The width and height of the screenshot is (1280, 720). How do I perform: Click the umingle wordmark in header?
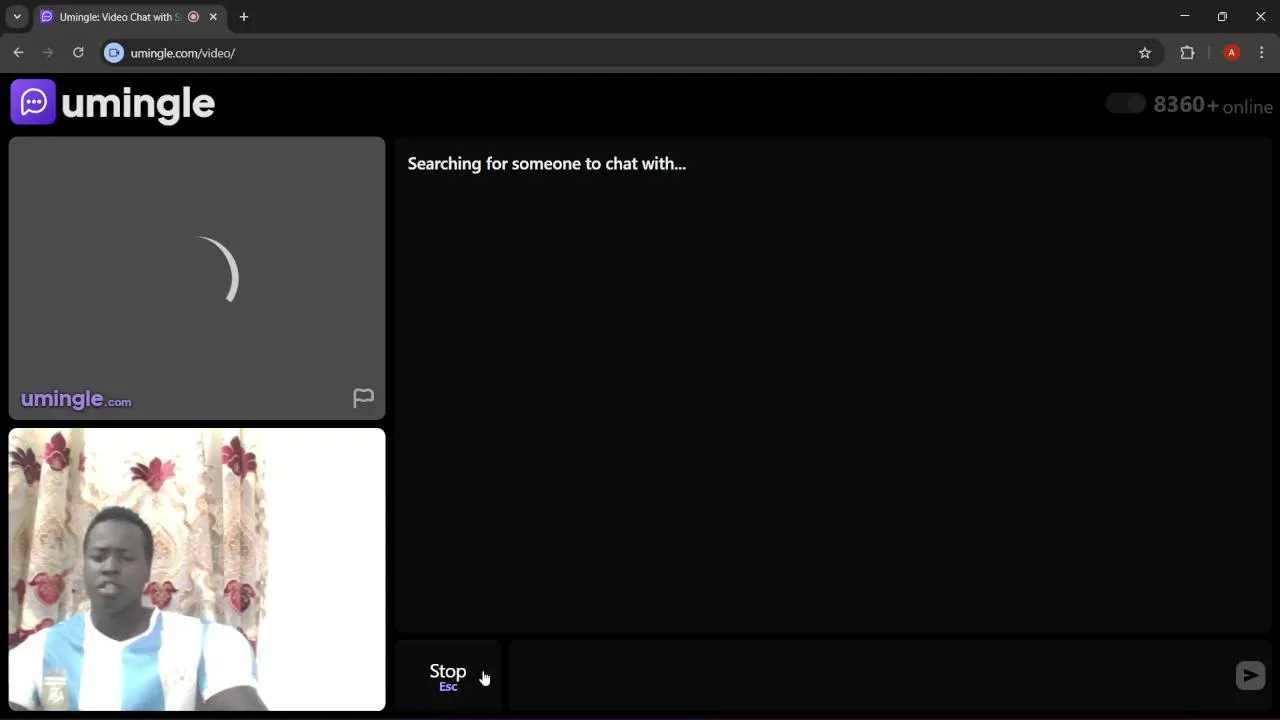[138, 103]
